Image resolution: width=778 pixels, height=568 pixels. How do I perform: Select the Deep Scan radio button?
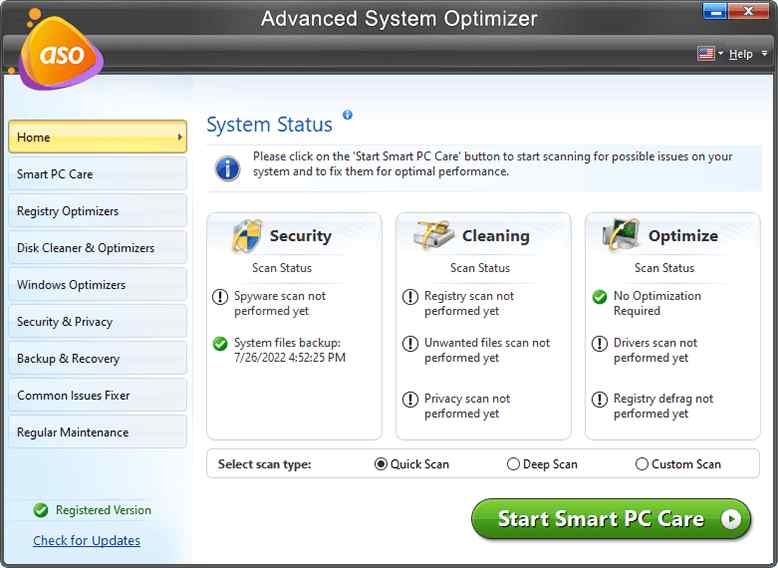[x=513, y=464]
